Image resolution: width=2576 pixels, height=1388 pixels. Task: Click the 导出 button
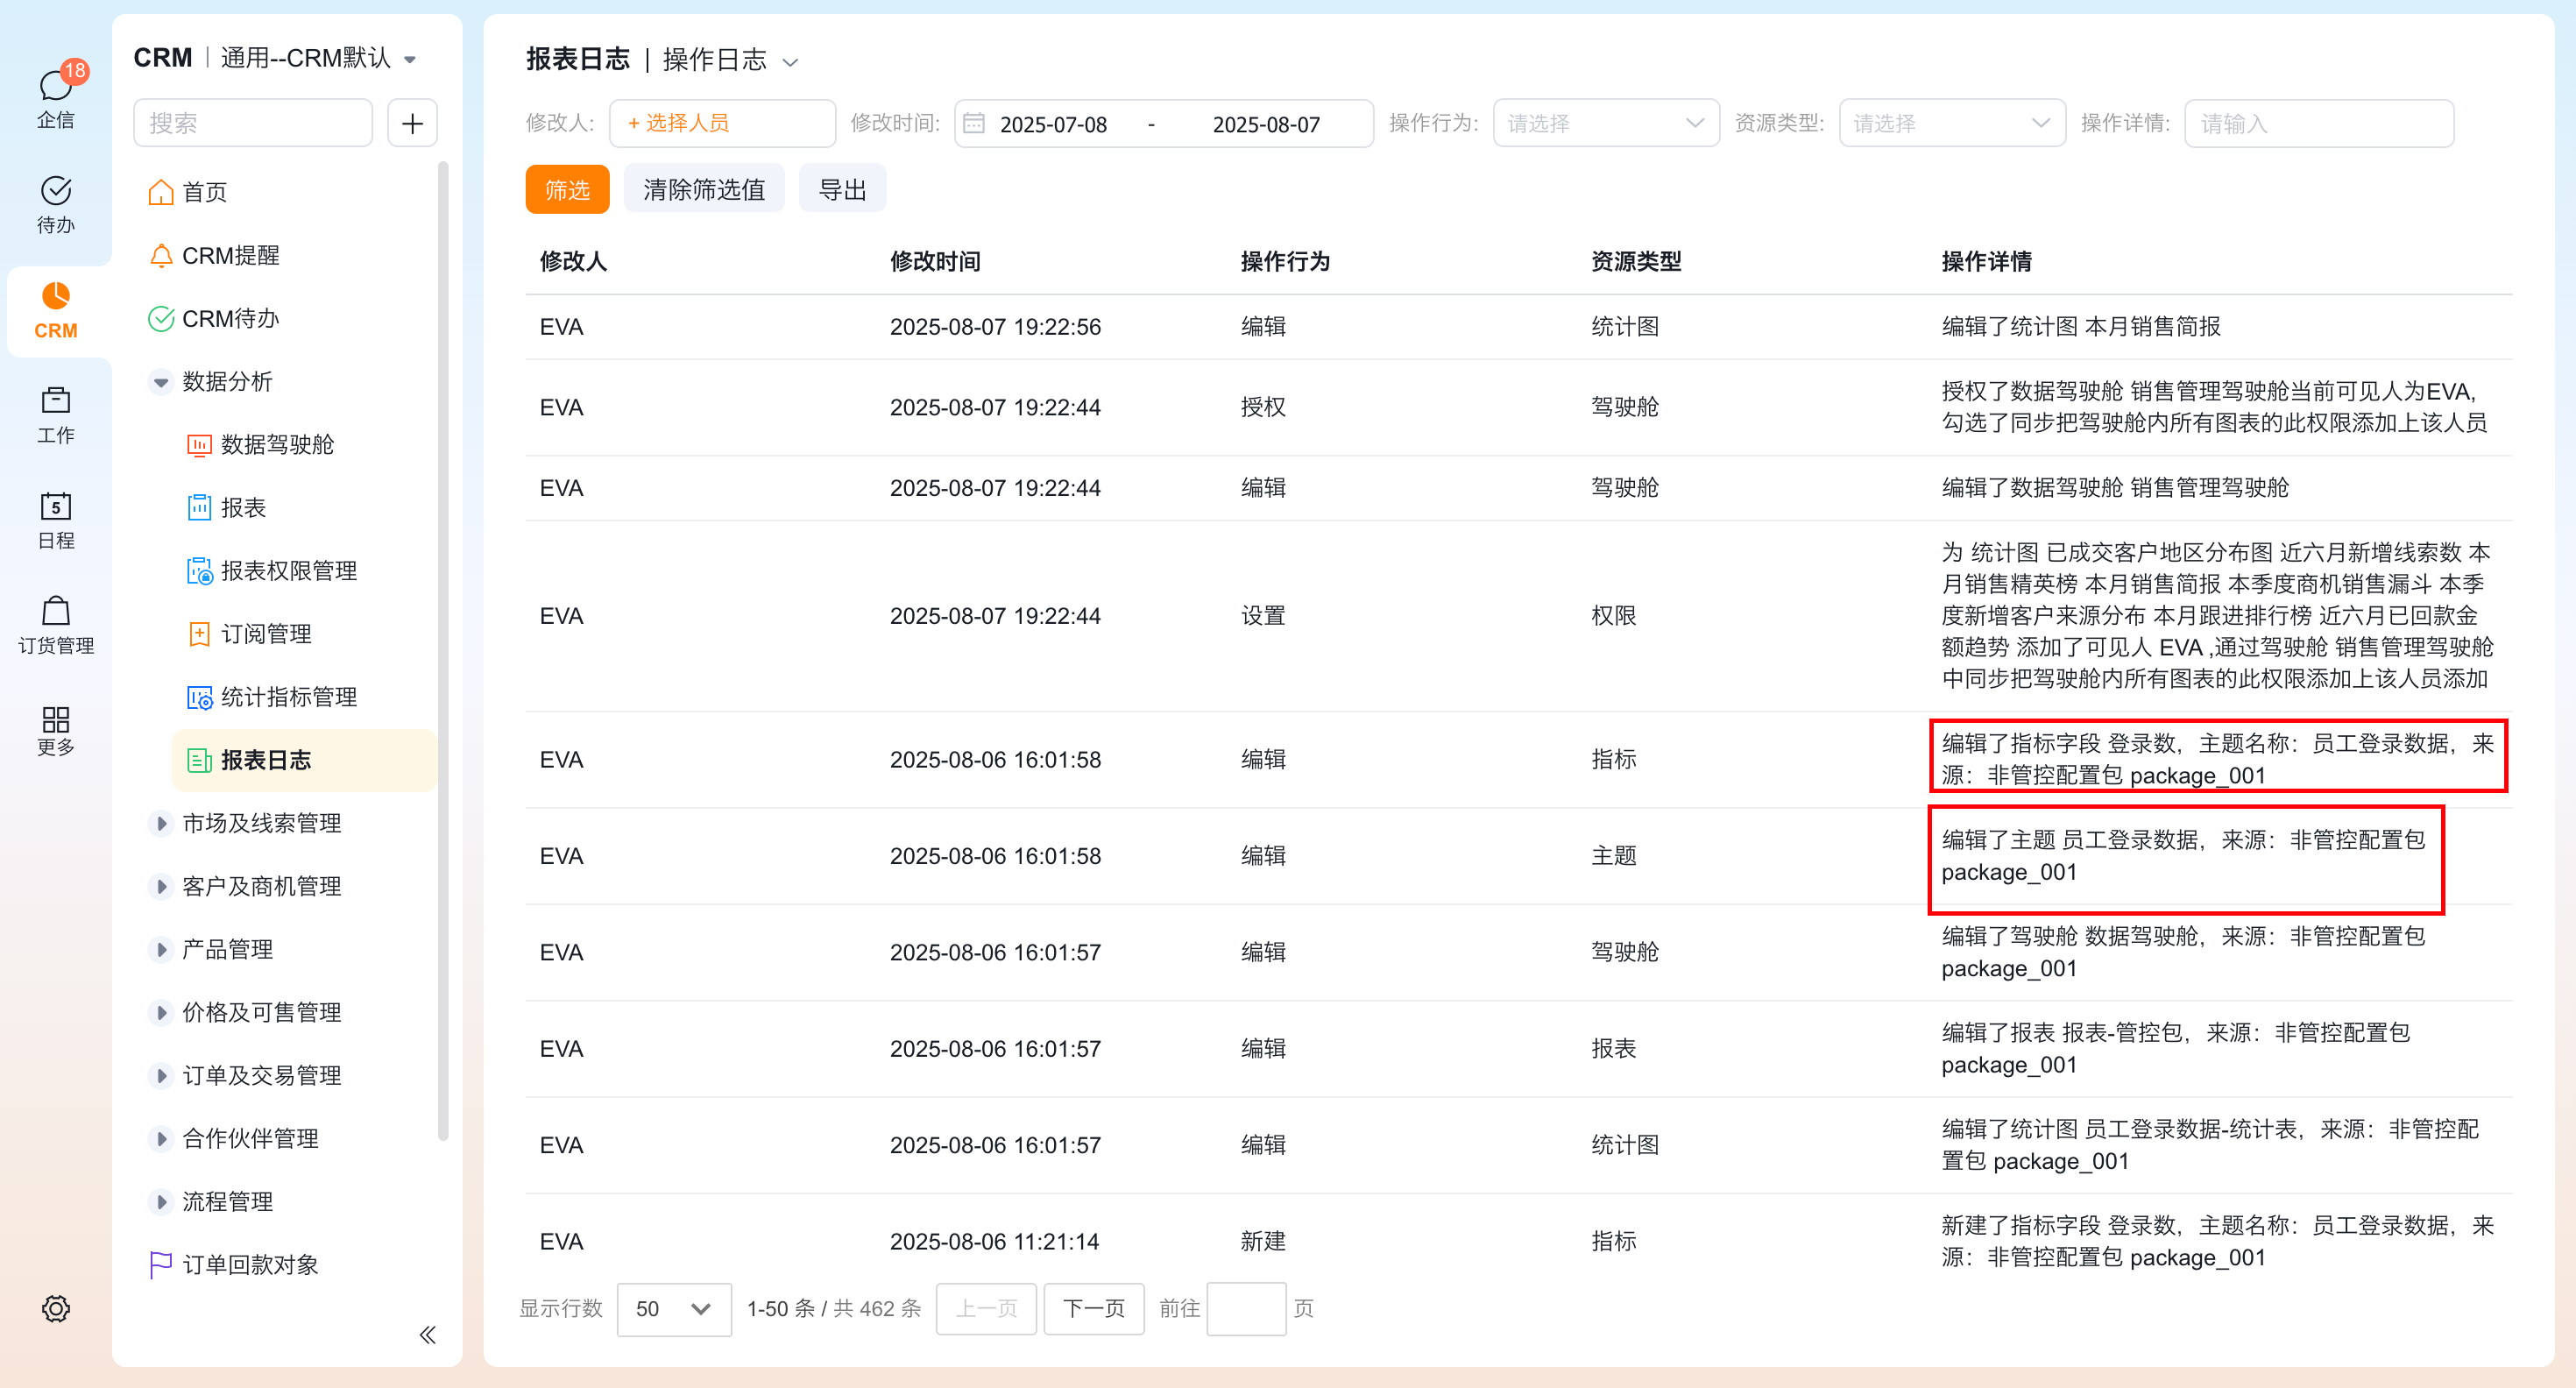point(842,188)
